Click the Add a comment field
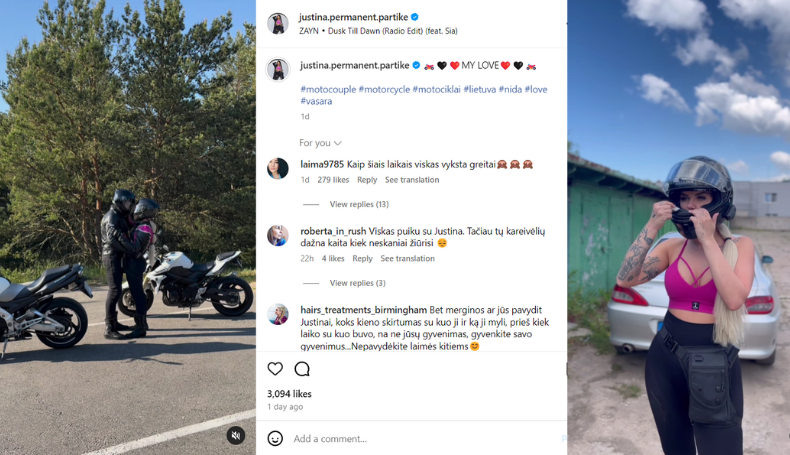 pos(426,438)
